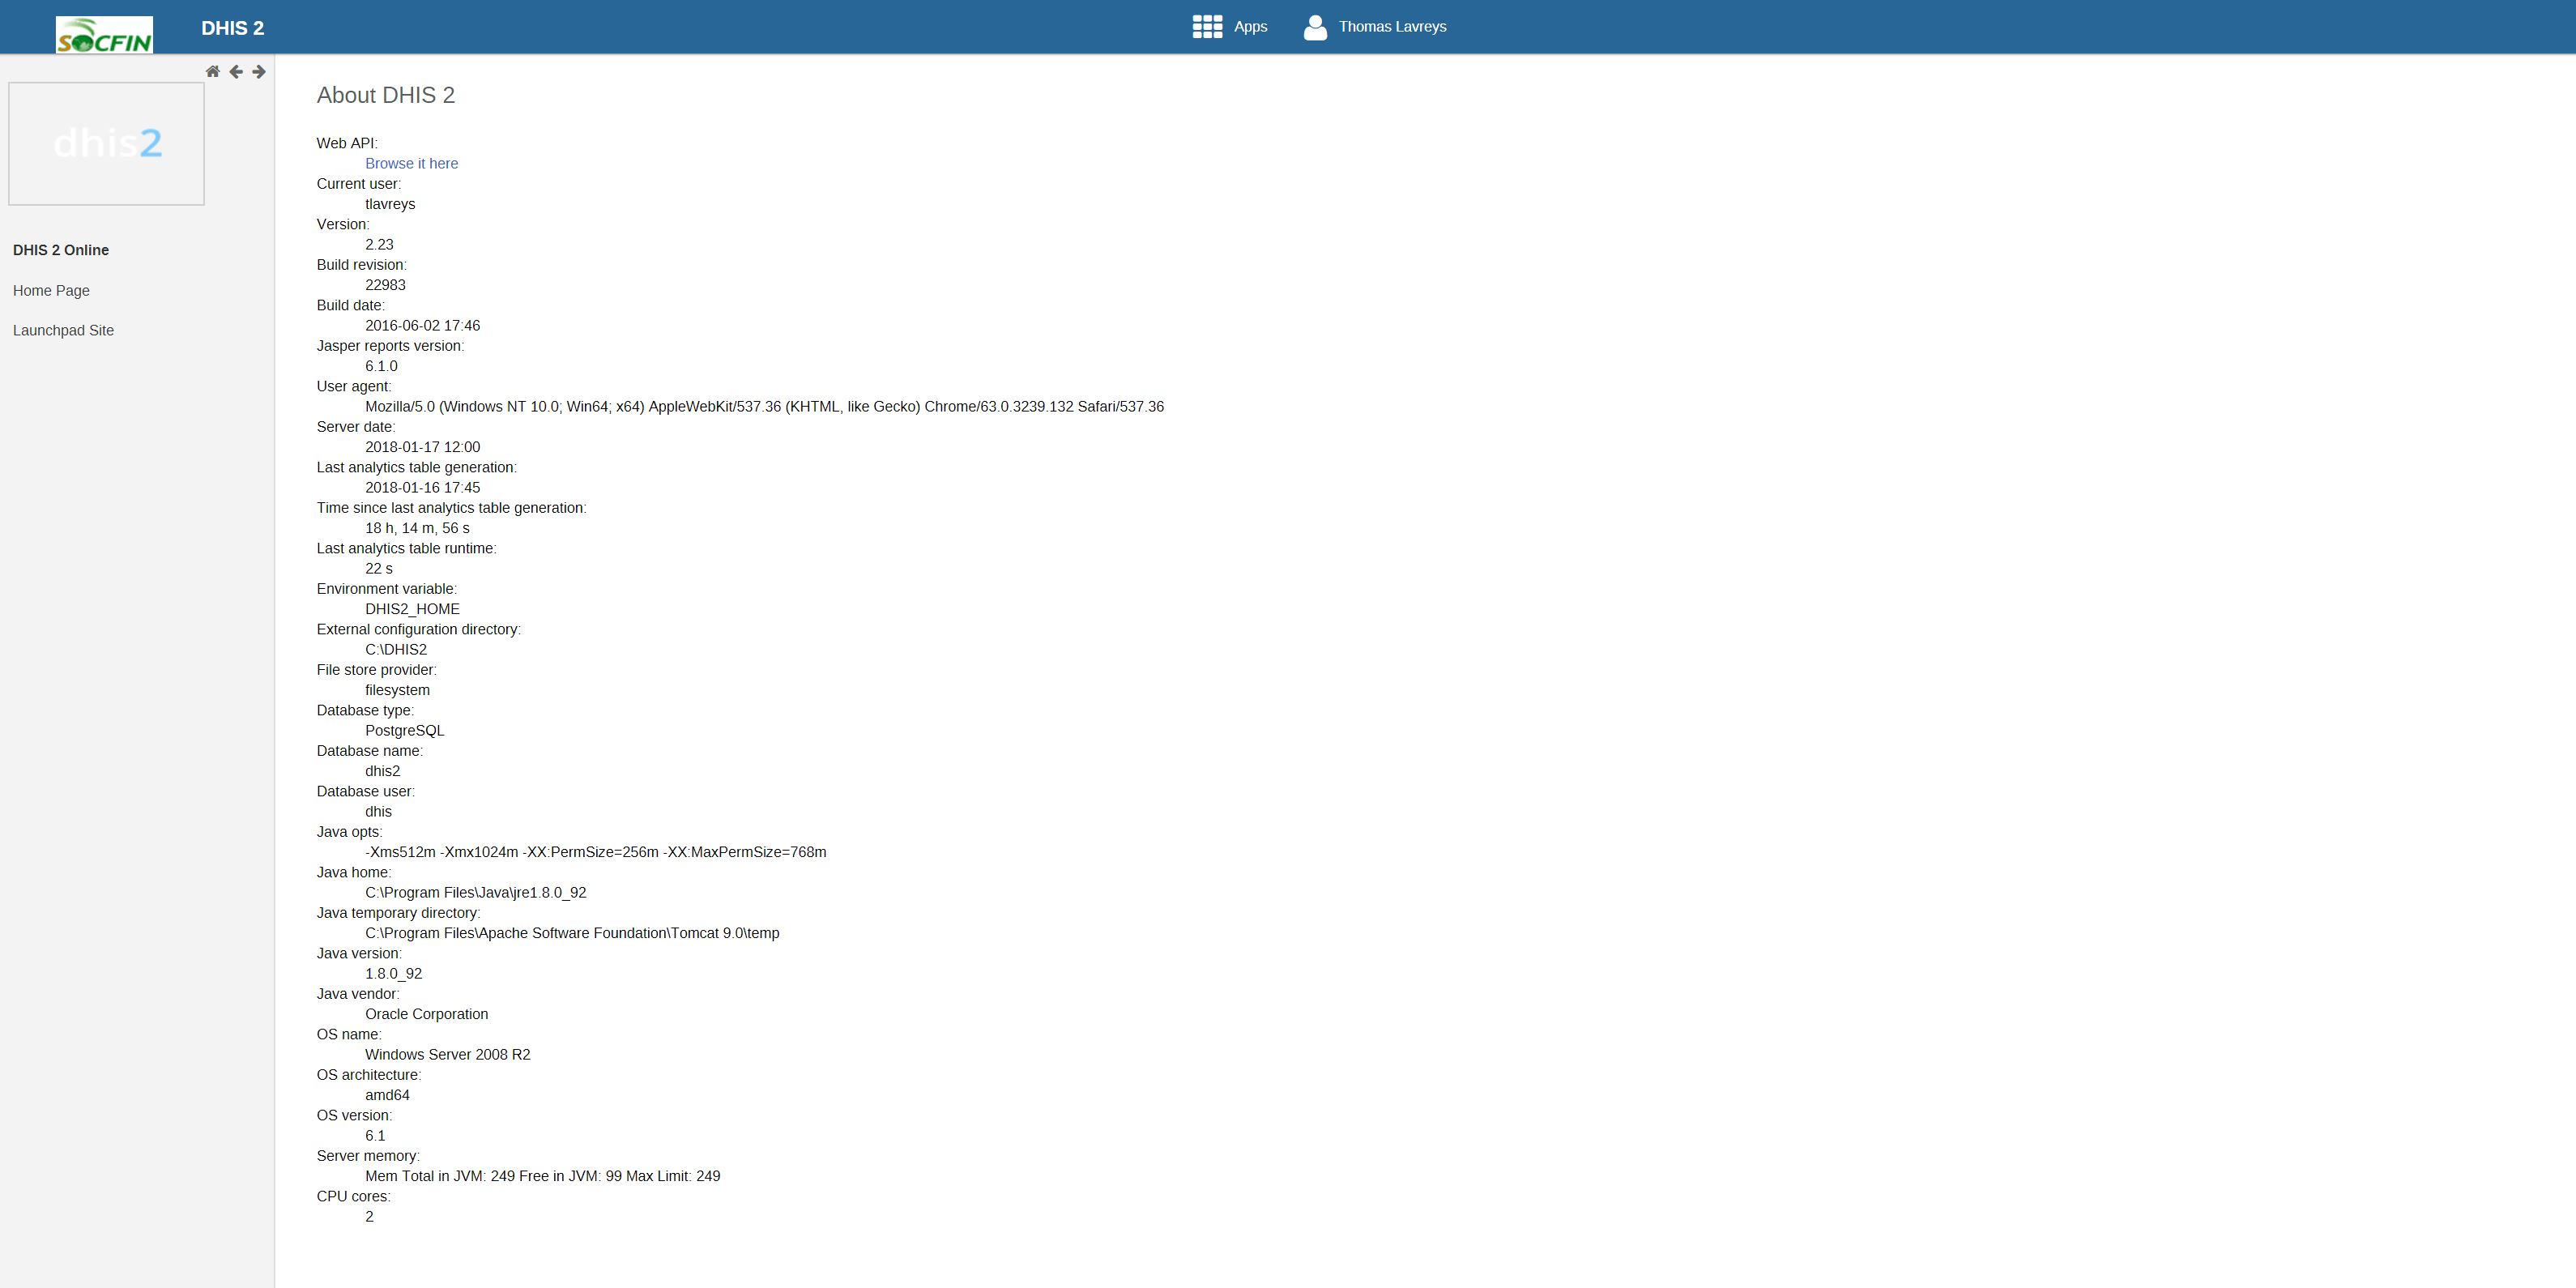Open the Apps grid icon

(1207, 27)
